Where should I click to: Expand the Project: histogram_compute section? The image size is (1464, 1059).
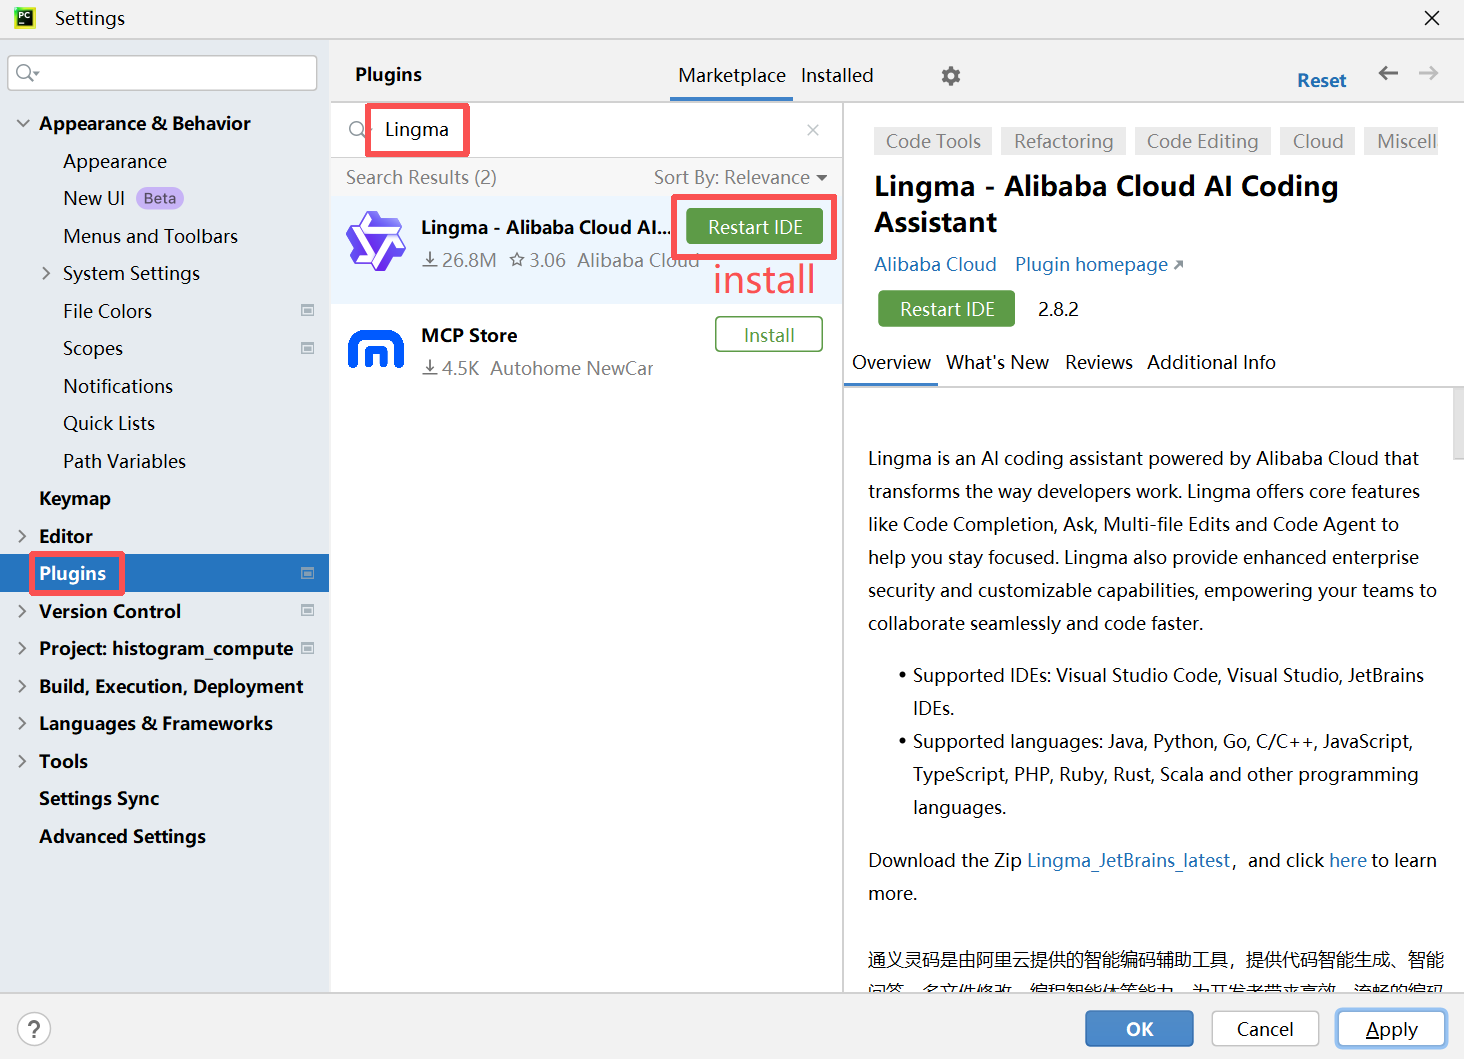point(22,648)
